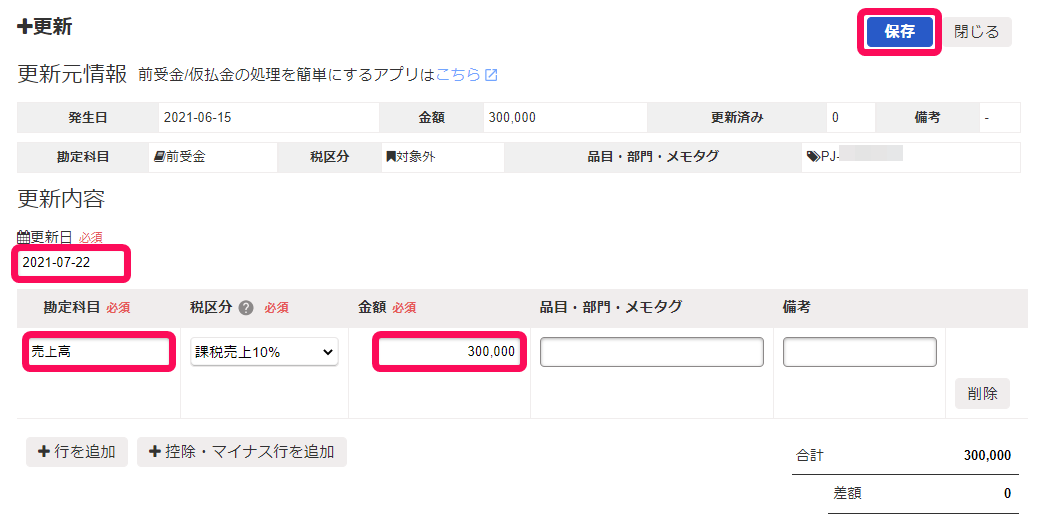Image resolution: width=1038 pixels, height=528 pixels.
Task: Click the 合計 amount 300,000
Action: point(987,455)
